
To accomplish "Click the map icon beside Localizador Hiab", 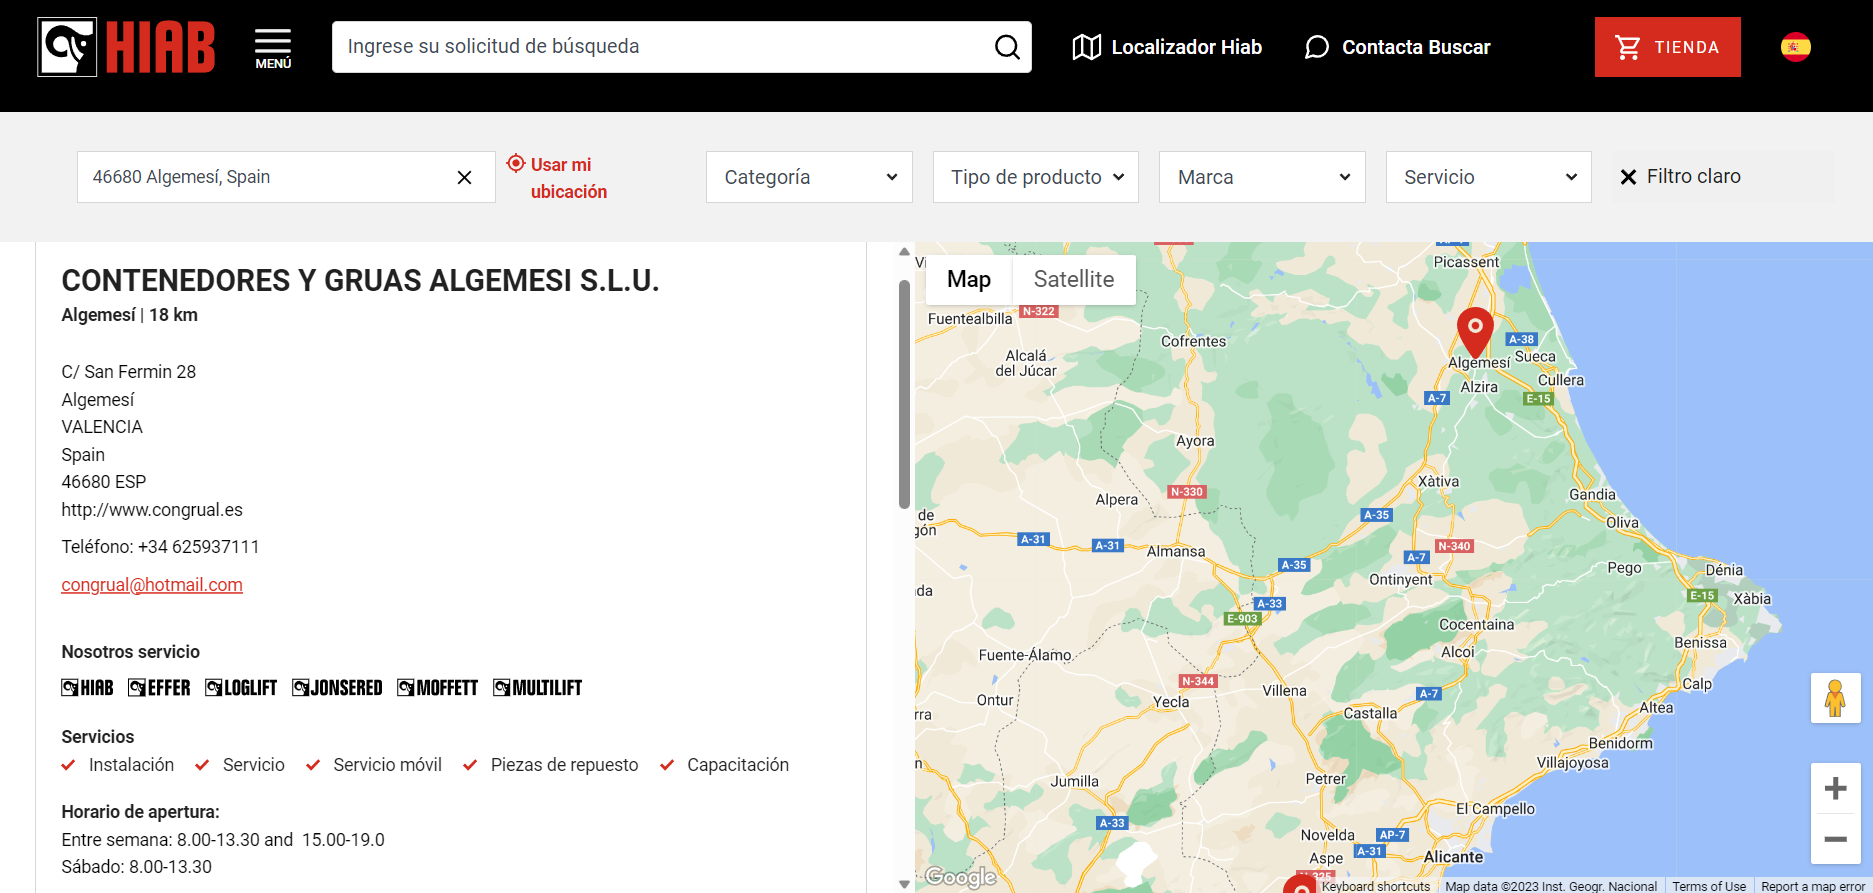I will point(1086,47).
